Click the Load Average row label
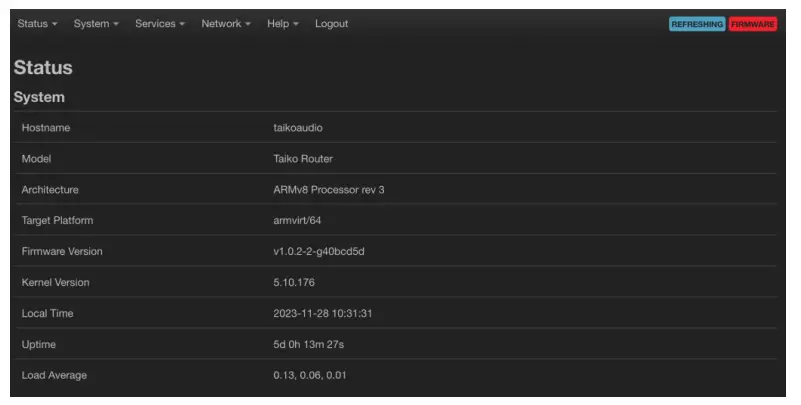Viewport: 801px width, 405px height. 54,376
